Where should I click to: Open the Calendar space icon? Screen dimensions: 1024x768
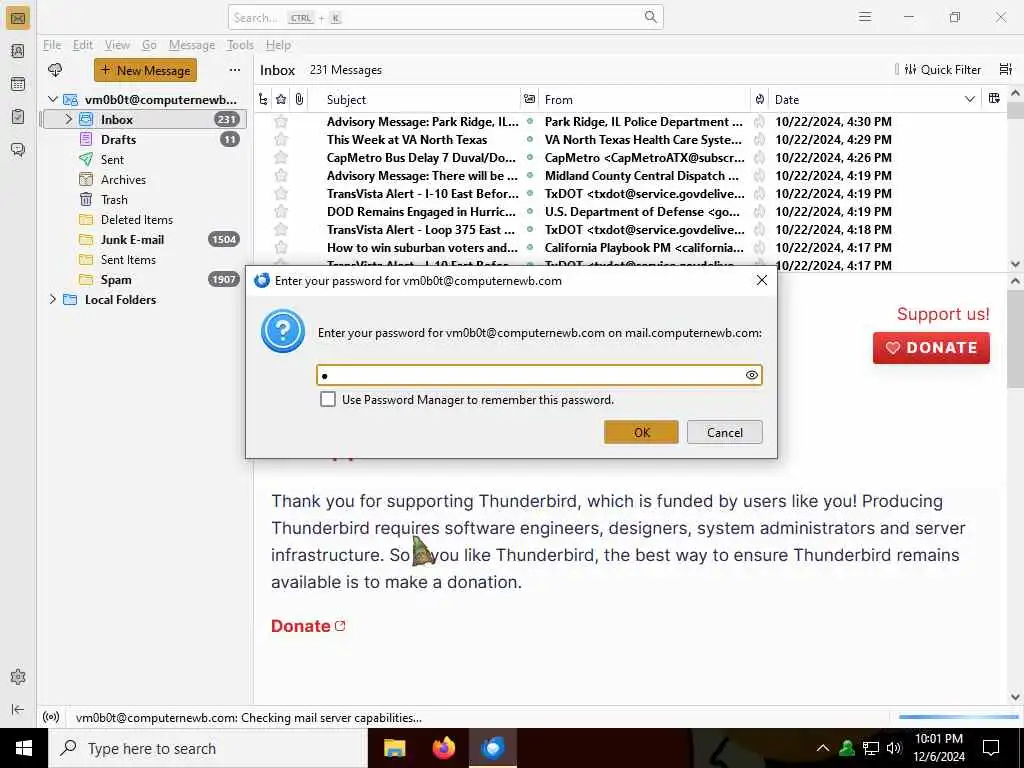click(x=18, y=84)
